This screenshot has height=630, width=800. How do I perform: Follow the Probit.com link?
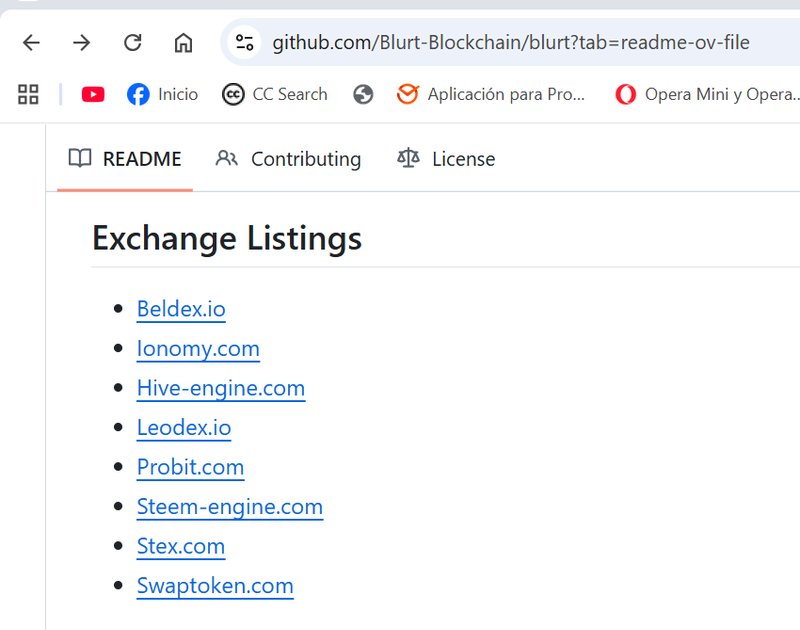(x=190, y=467)
